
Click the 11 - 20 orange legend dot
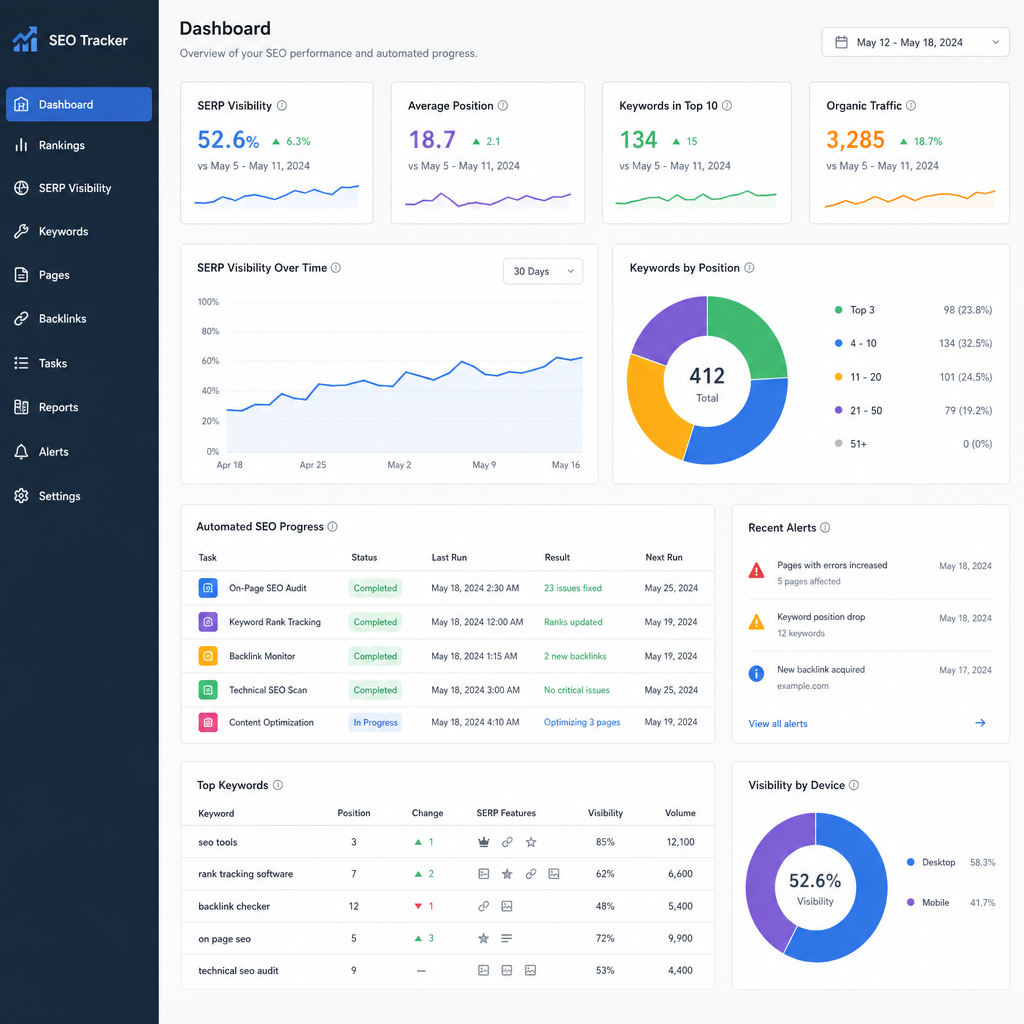[839, 377]
